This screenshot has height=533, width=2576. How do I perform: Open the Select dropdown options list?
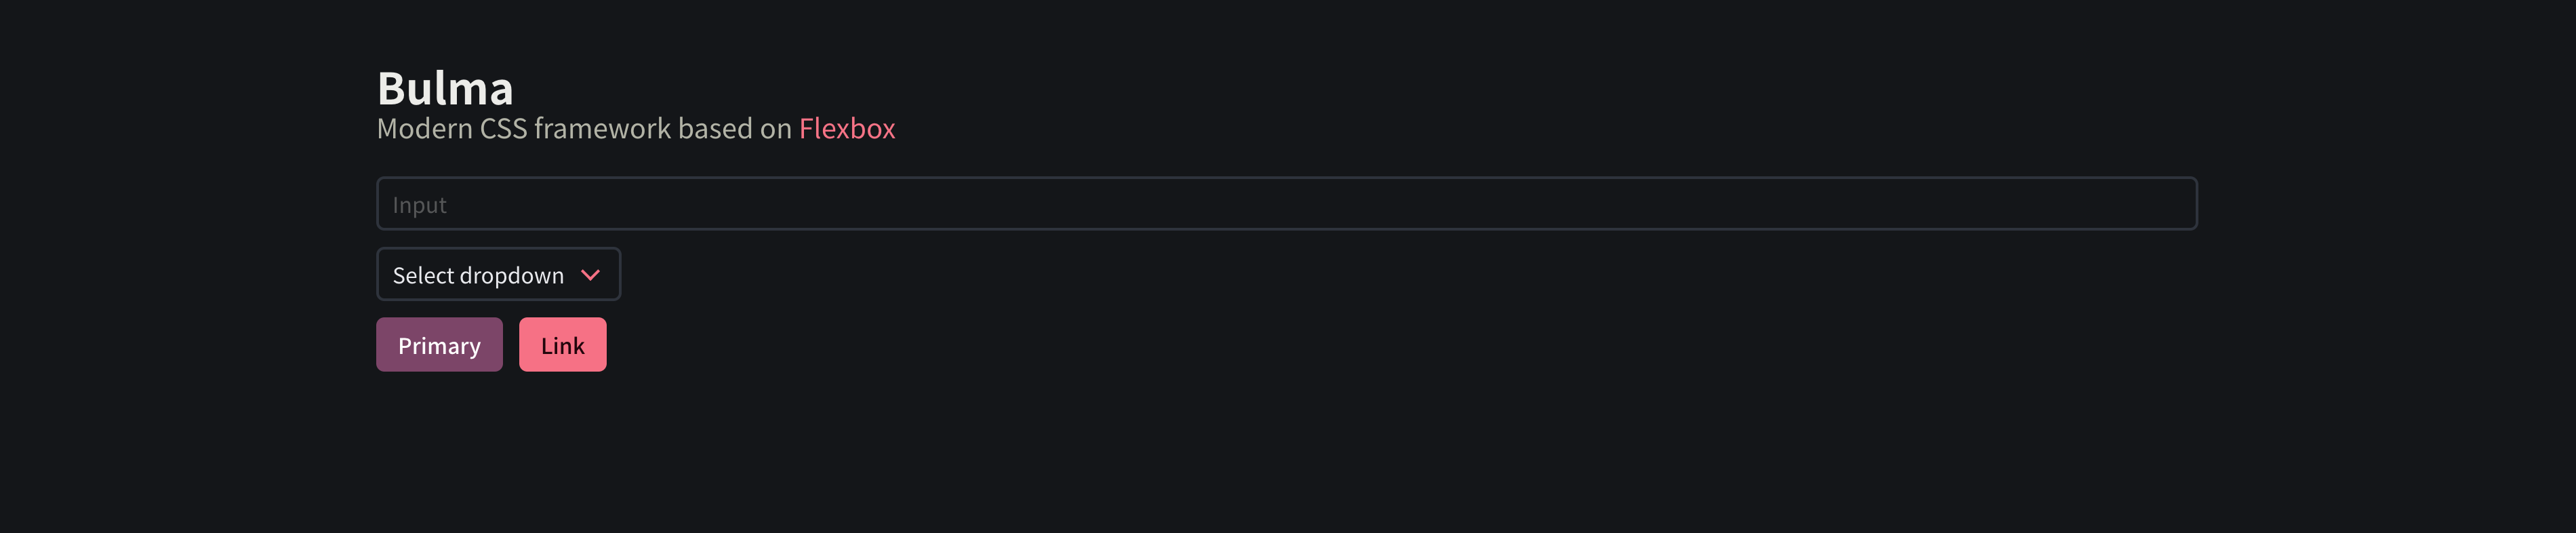[x=498, y=274]
